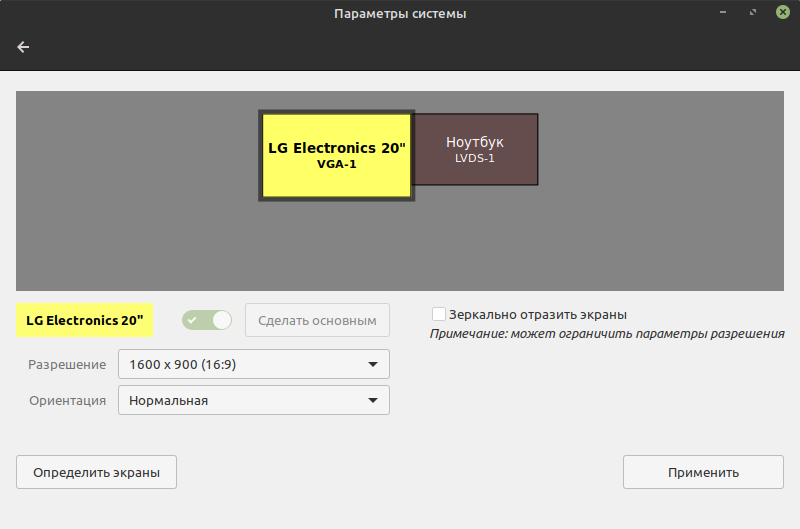
Task: Go back using the arrow icon
Action: (x=23, y=47)
